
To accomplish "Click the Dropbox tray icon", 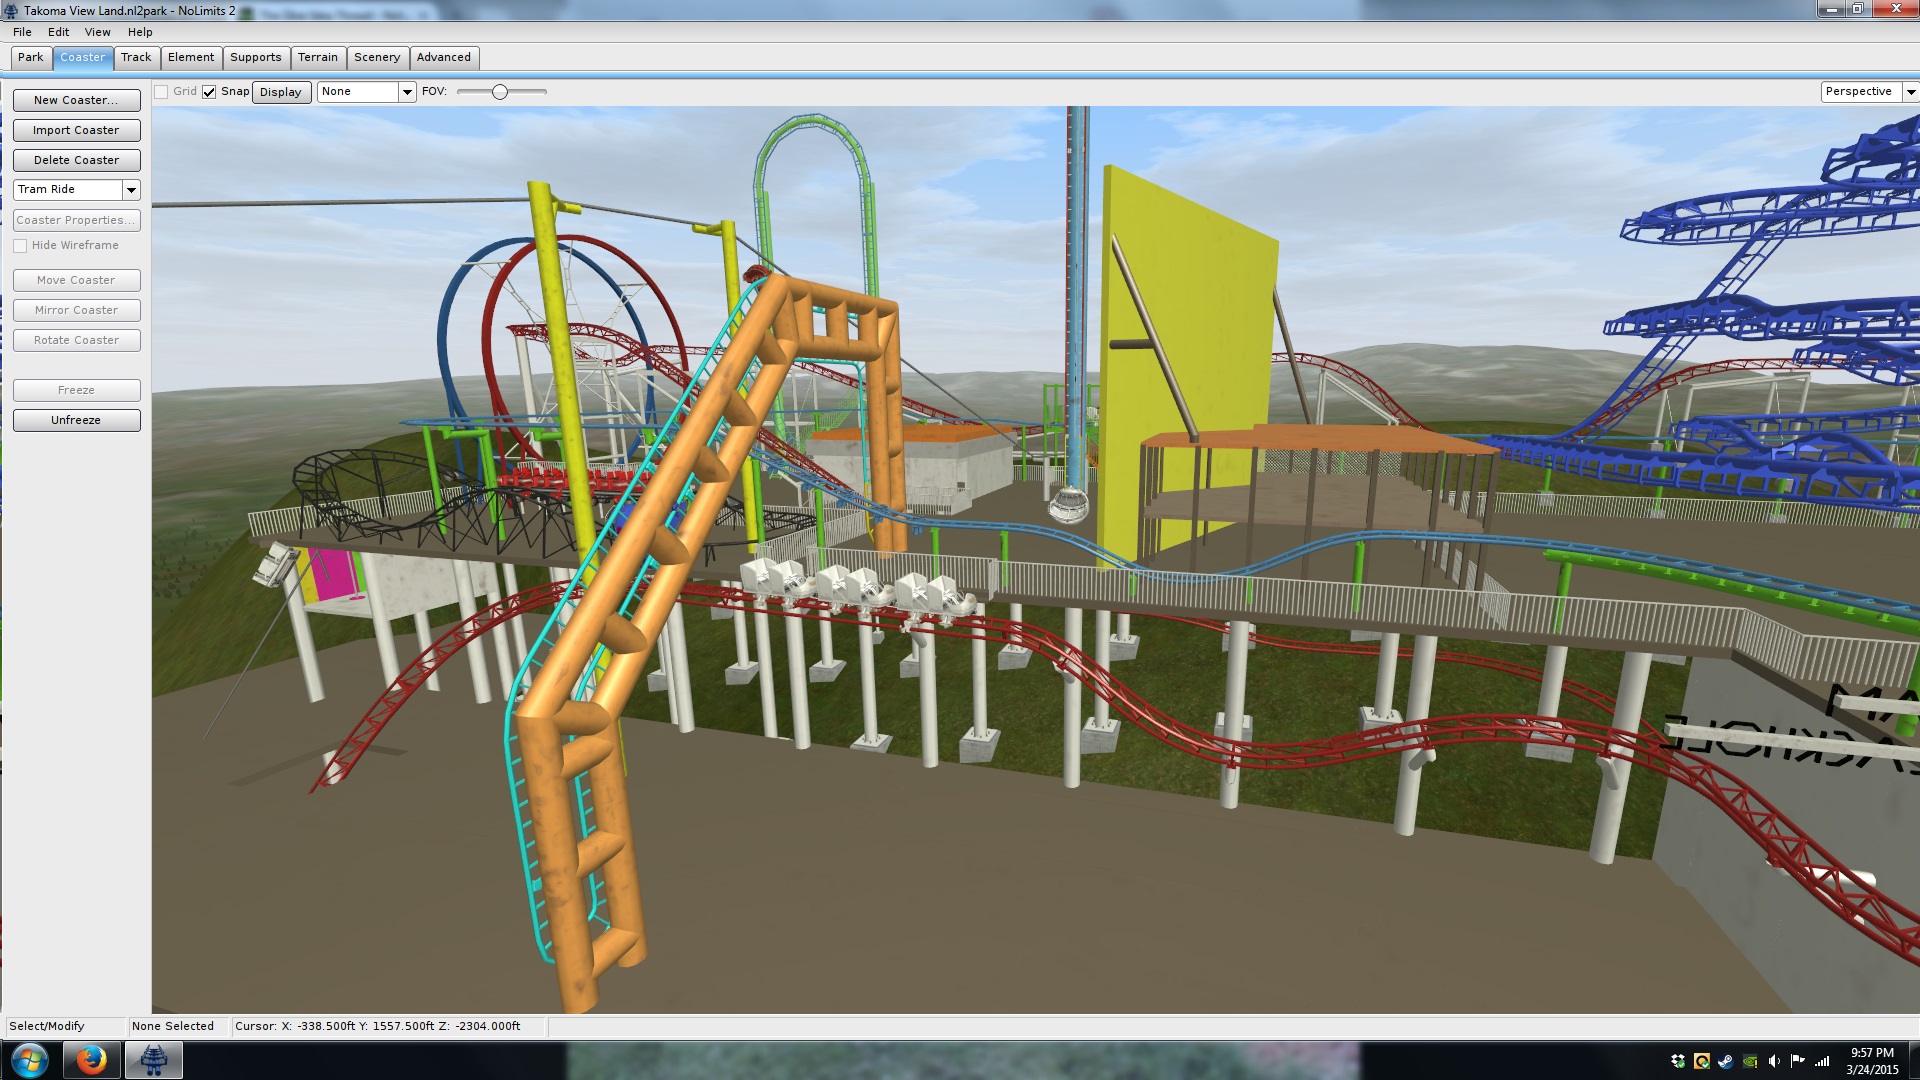I will click(x=1677, y=1061).
